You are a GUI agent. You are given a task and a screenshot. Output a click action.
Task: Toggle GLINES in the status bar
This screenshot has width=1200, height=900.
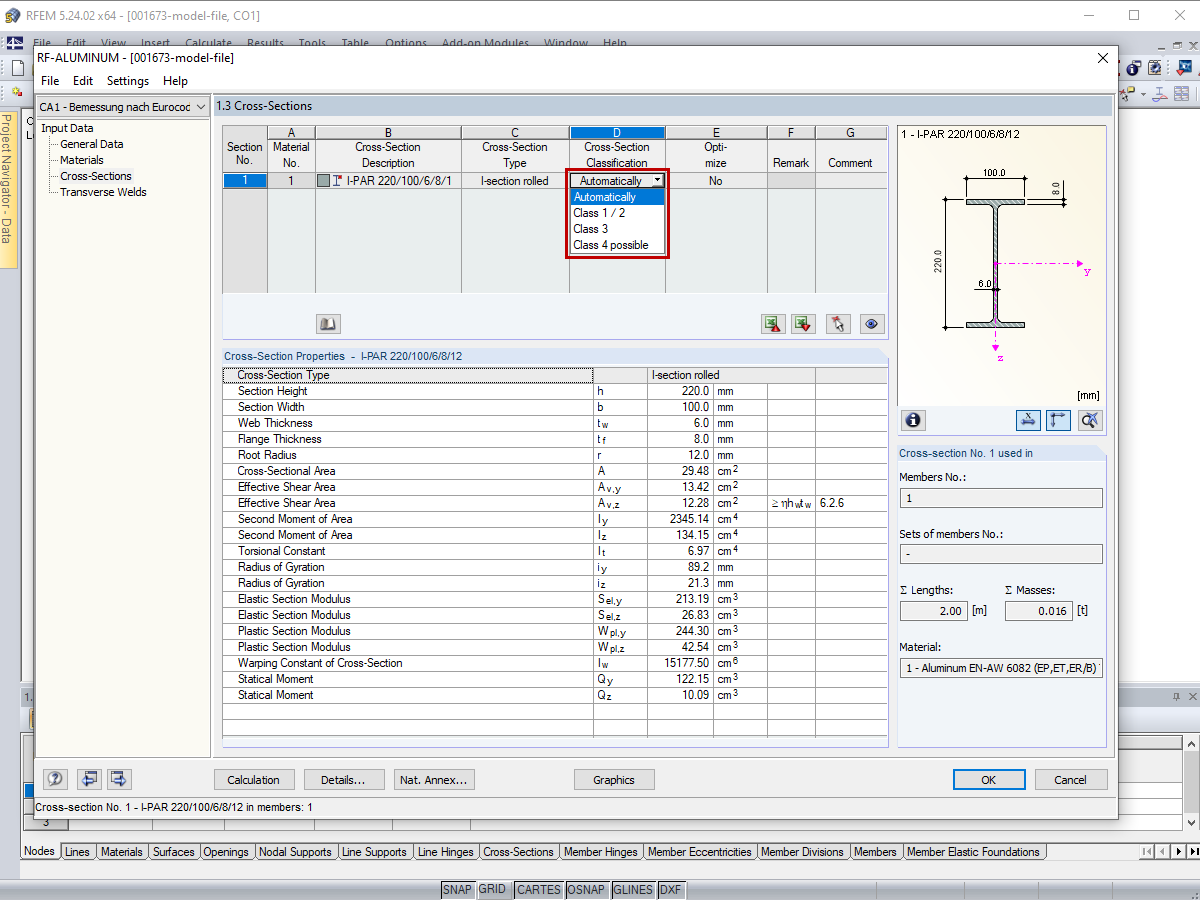coord(633,890)
